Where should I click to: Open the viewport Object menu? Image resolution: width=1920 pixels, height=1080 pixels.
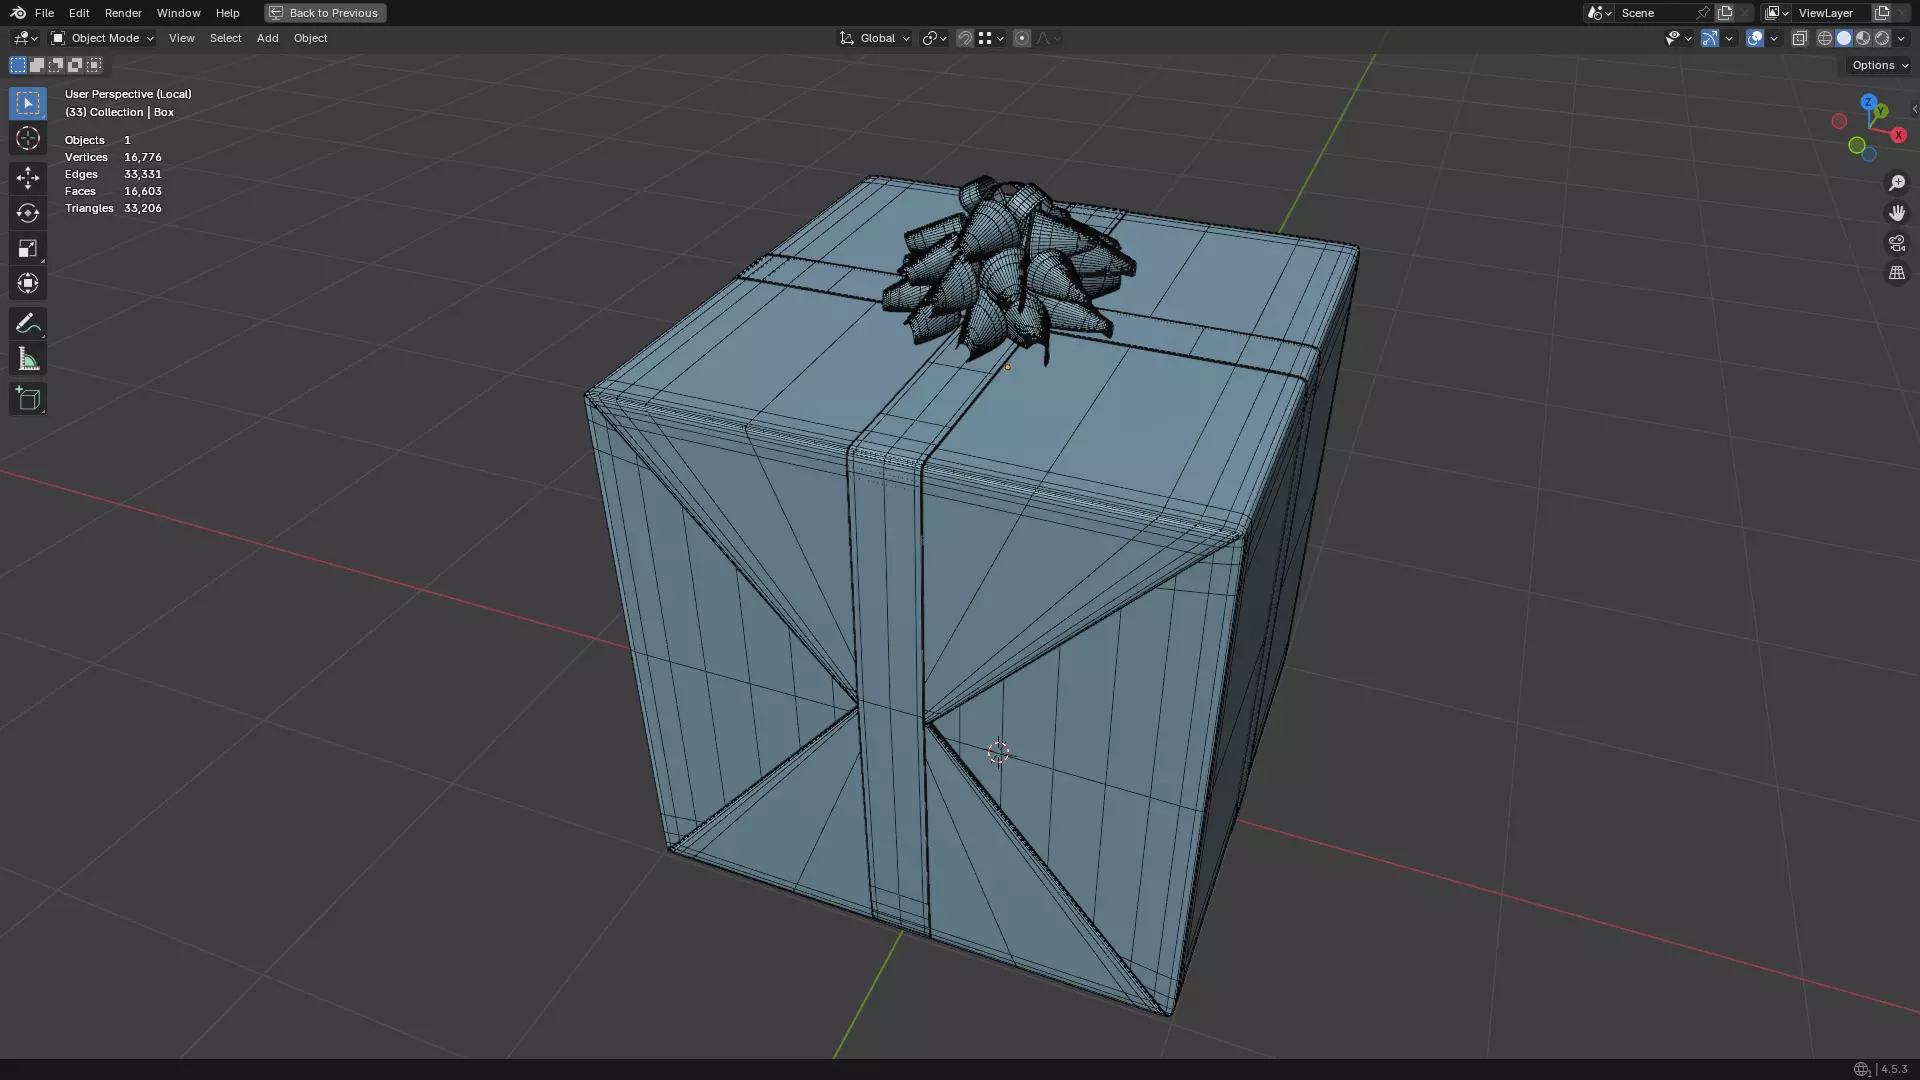[x=310, y=38]
